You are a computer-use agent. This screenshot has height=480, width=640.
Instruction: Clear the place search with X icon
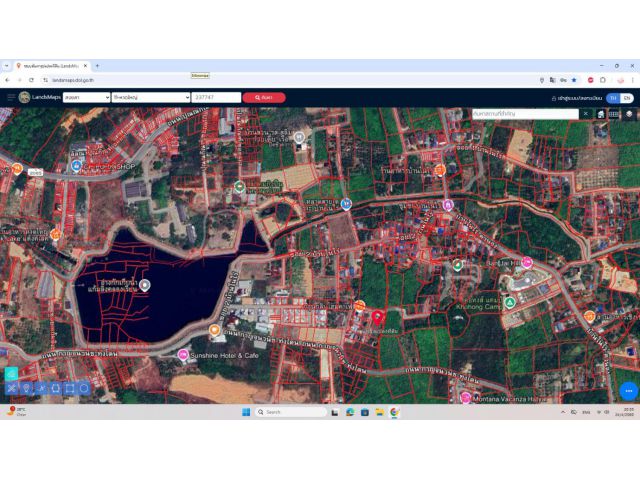(x=586, y=114)
